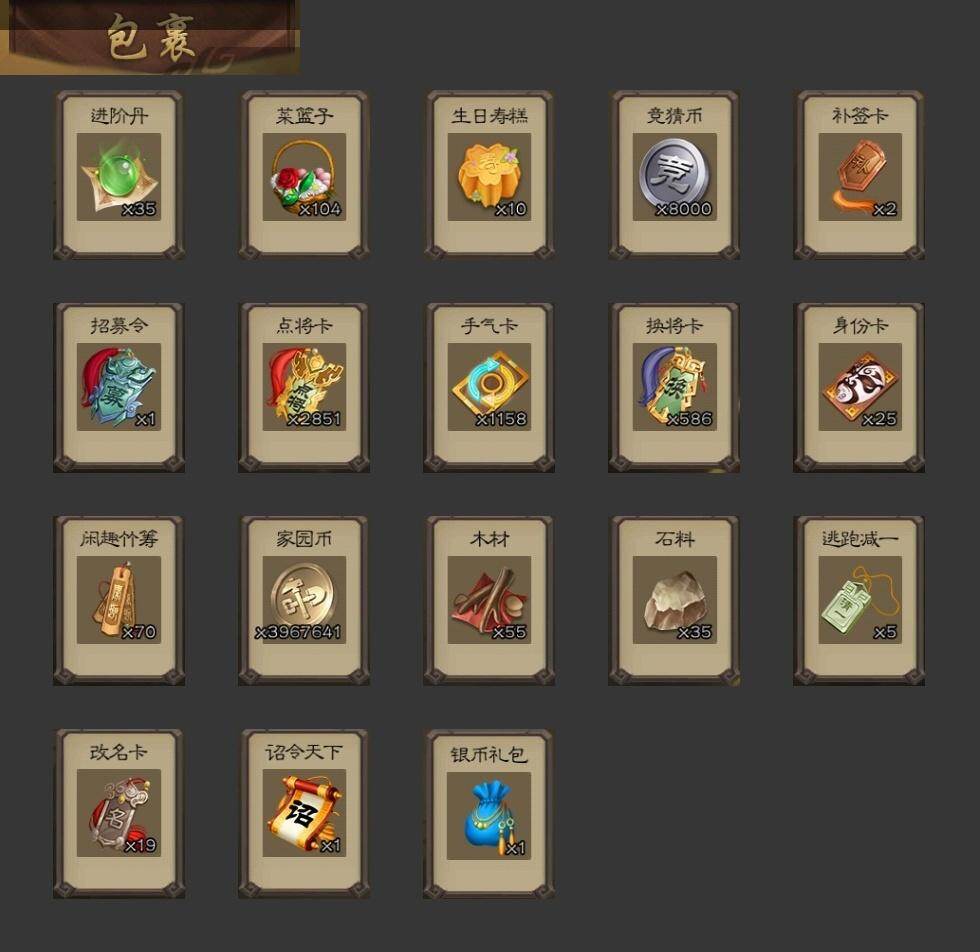This screenshot has width=980, height=952.
Task: Select the 闲趣竹筹 bamboo sticks item
Action: (x=119, y=600)
